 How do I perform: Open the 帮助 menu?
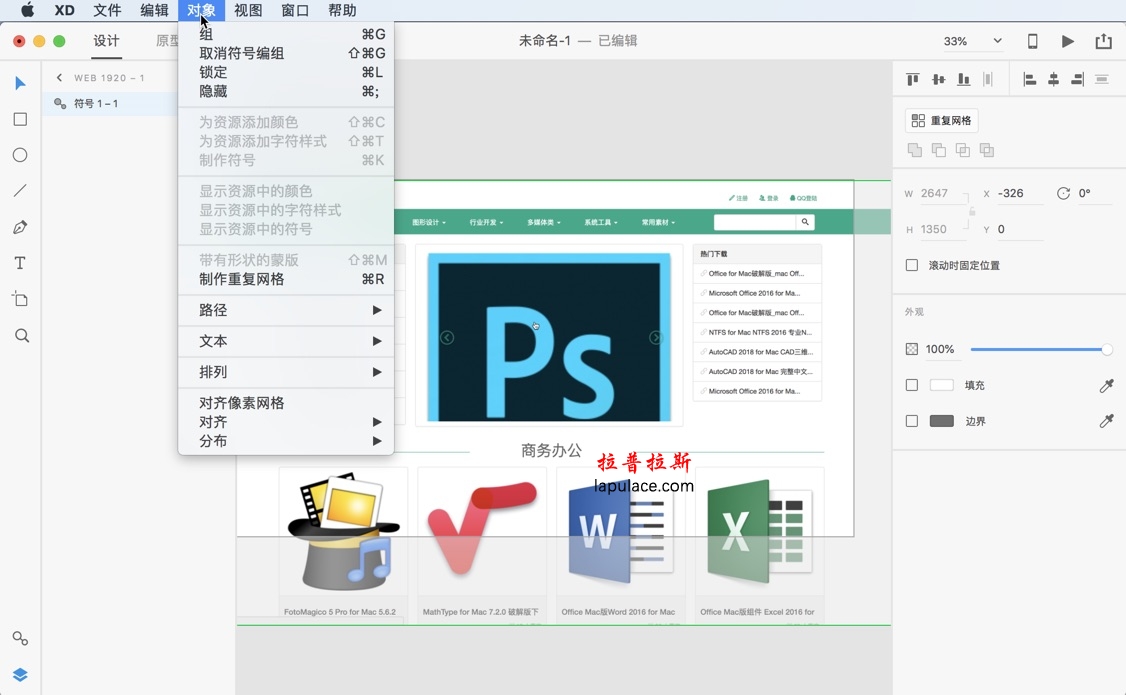343,10
